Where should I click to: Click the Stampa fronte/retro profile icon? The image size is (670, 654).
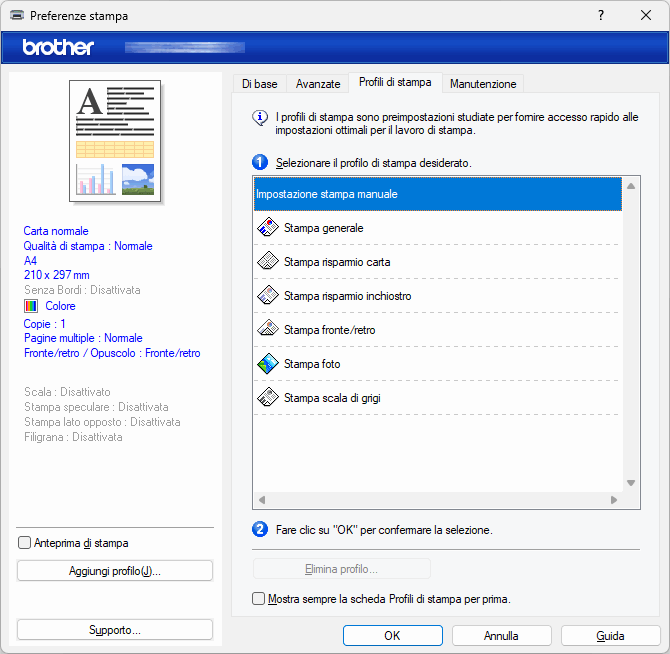coord(267,330)
